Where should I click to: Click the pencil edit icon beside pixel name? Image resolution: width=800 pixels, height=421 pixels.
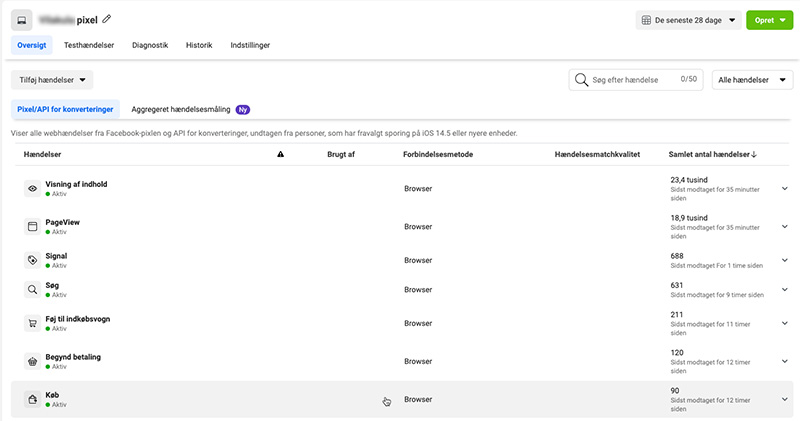(107, 19)
